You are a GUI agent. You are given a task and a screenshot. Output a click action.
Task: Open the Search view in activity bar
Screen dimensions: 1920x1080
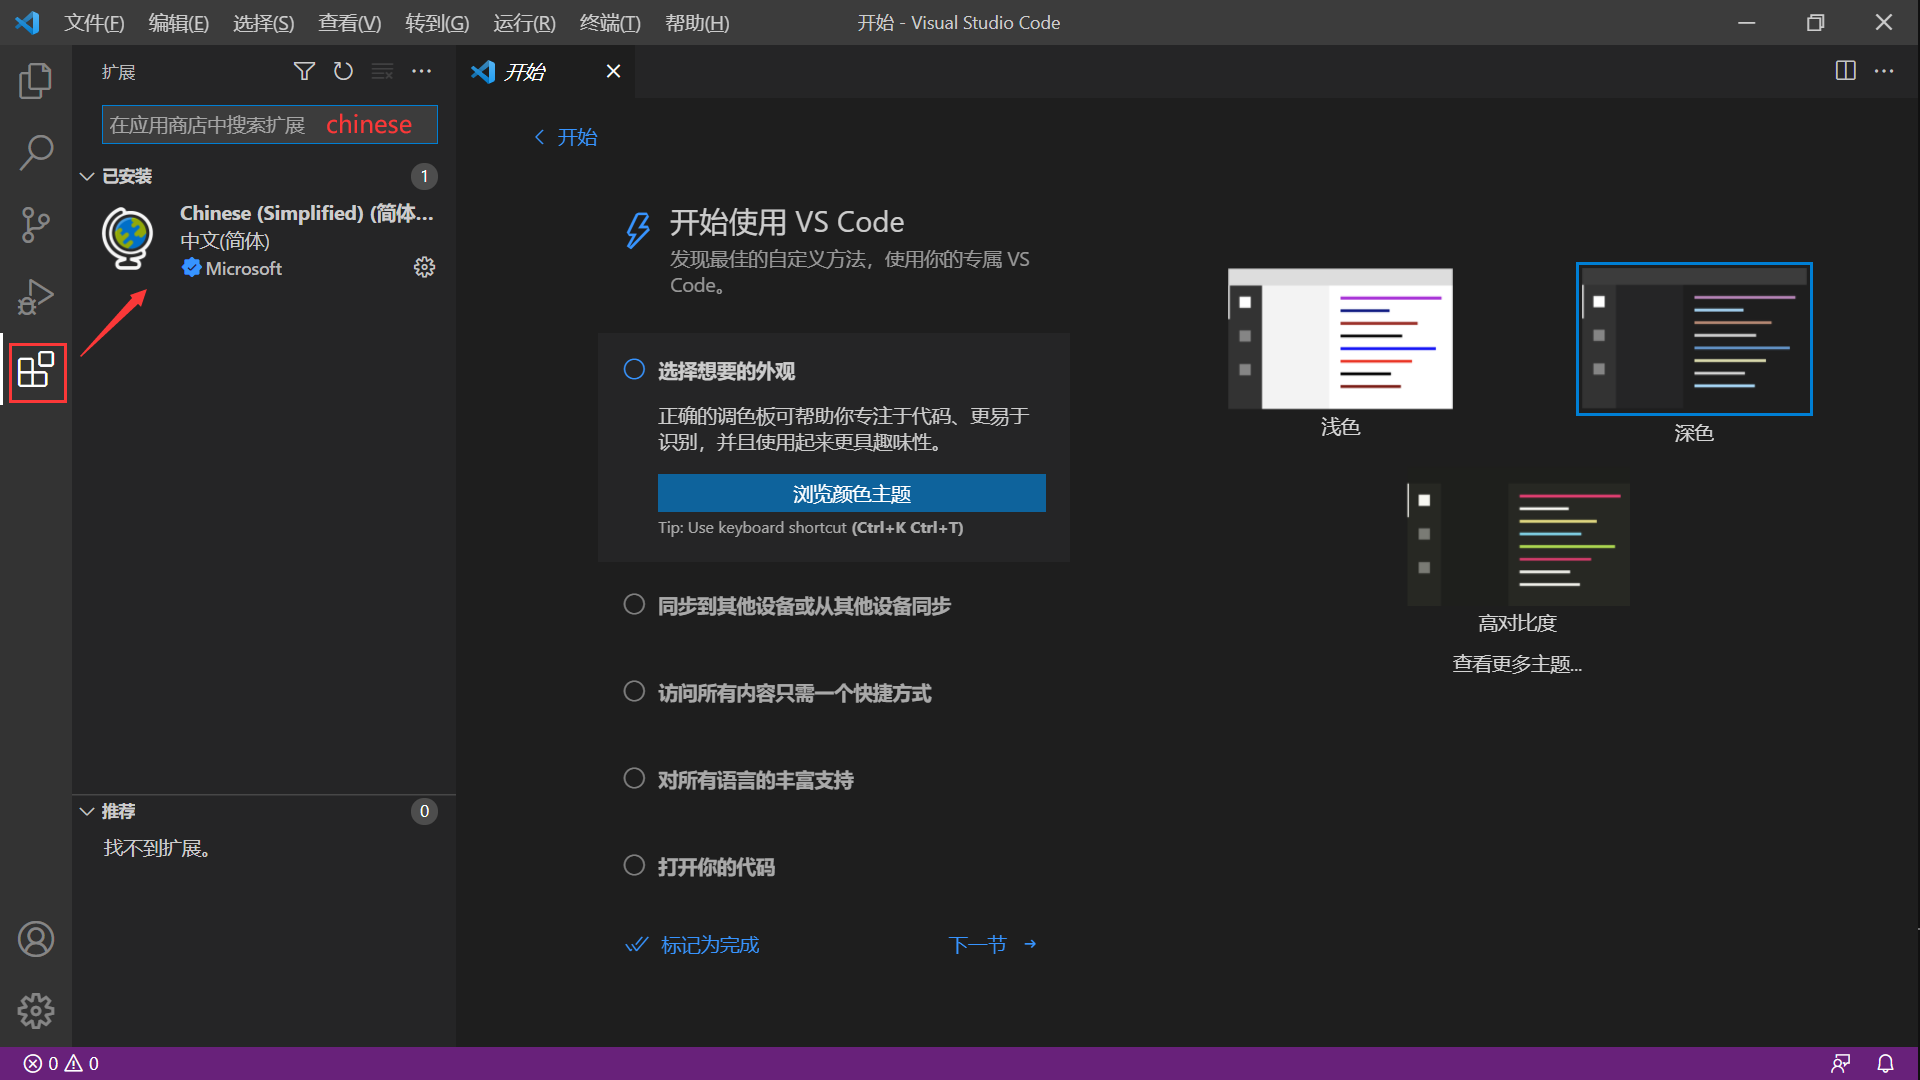[x=36, y=153]
